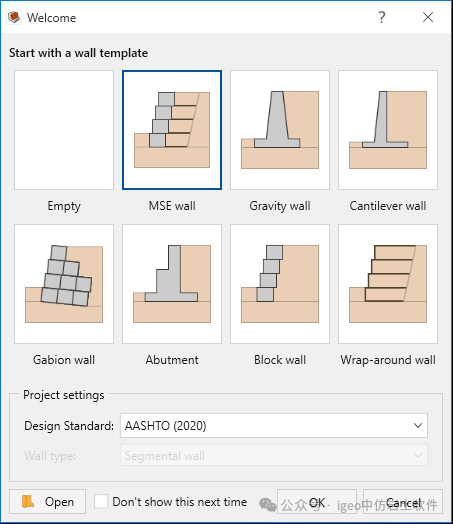Click the folder icon on Open button

tap(28, 502)
